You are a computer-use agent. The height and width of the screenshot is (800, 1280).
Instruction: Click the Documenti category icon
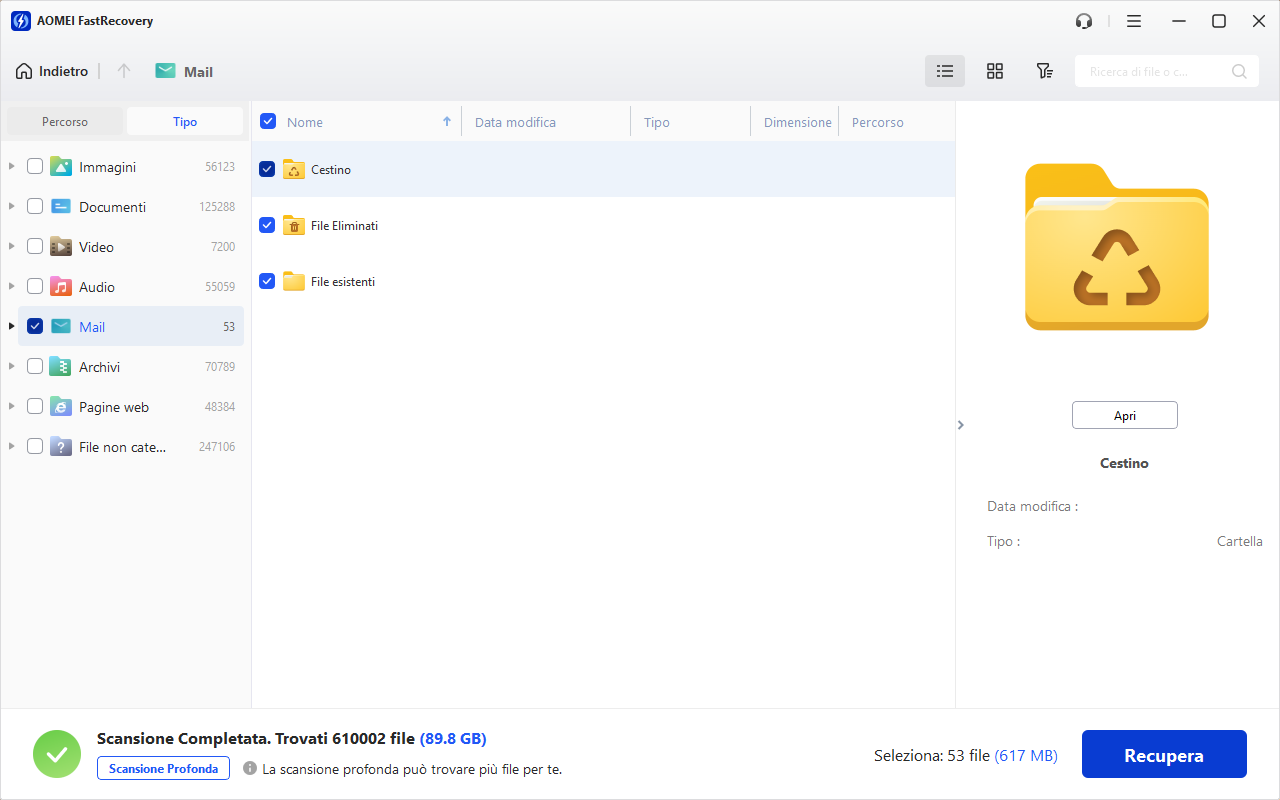61,206
